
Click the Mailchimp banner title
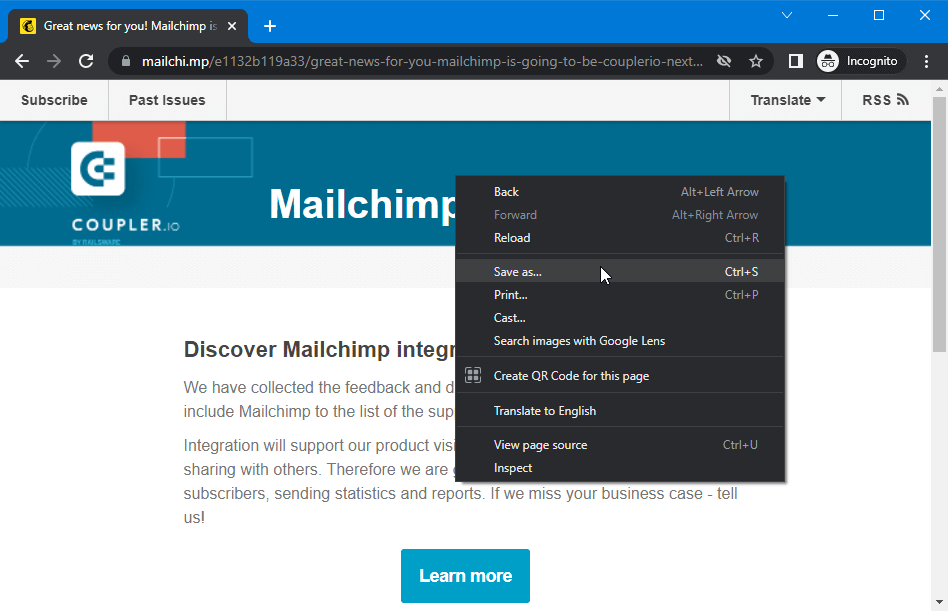[362, 204]
